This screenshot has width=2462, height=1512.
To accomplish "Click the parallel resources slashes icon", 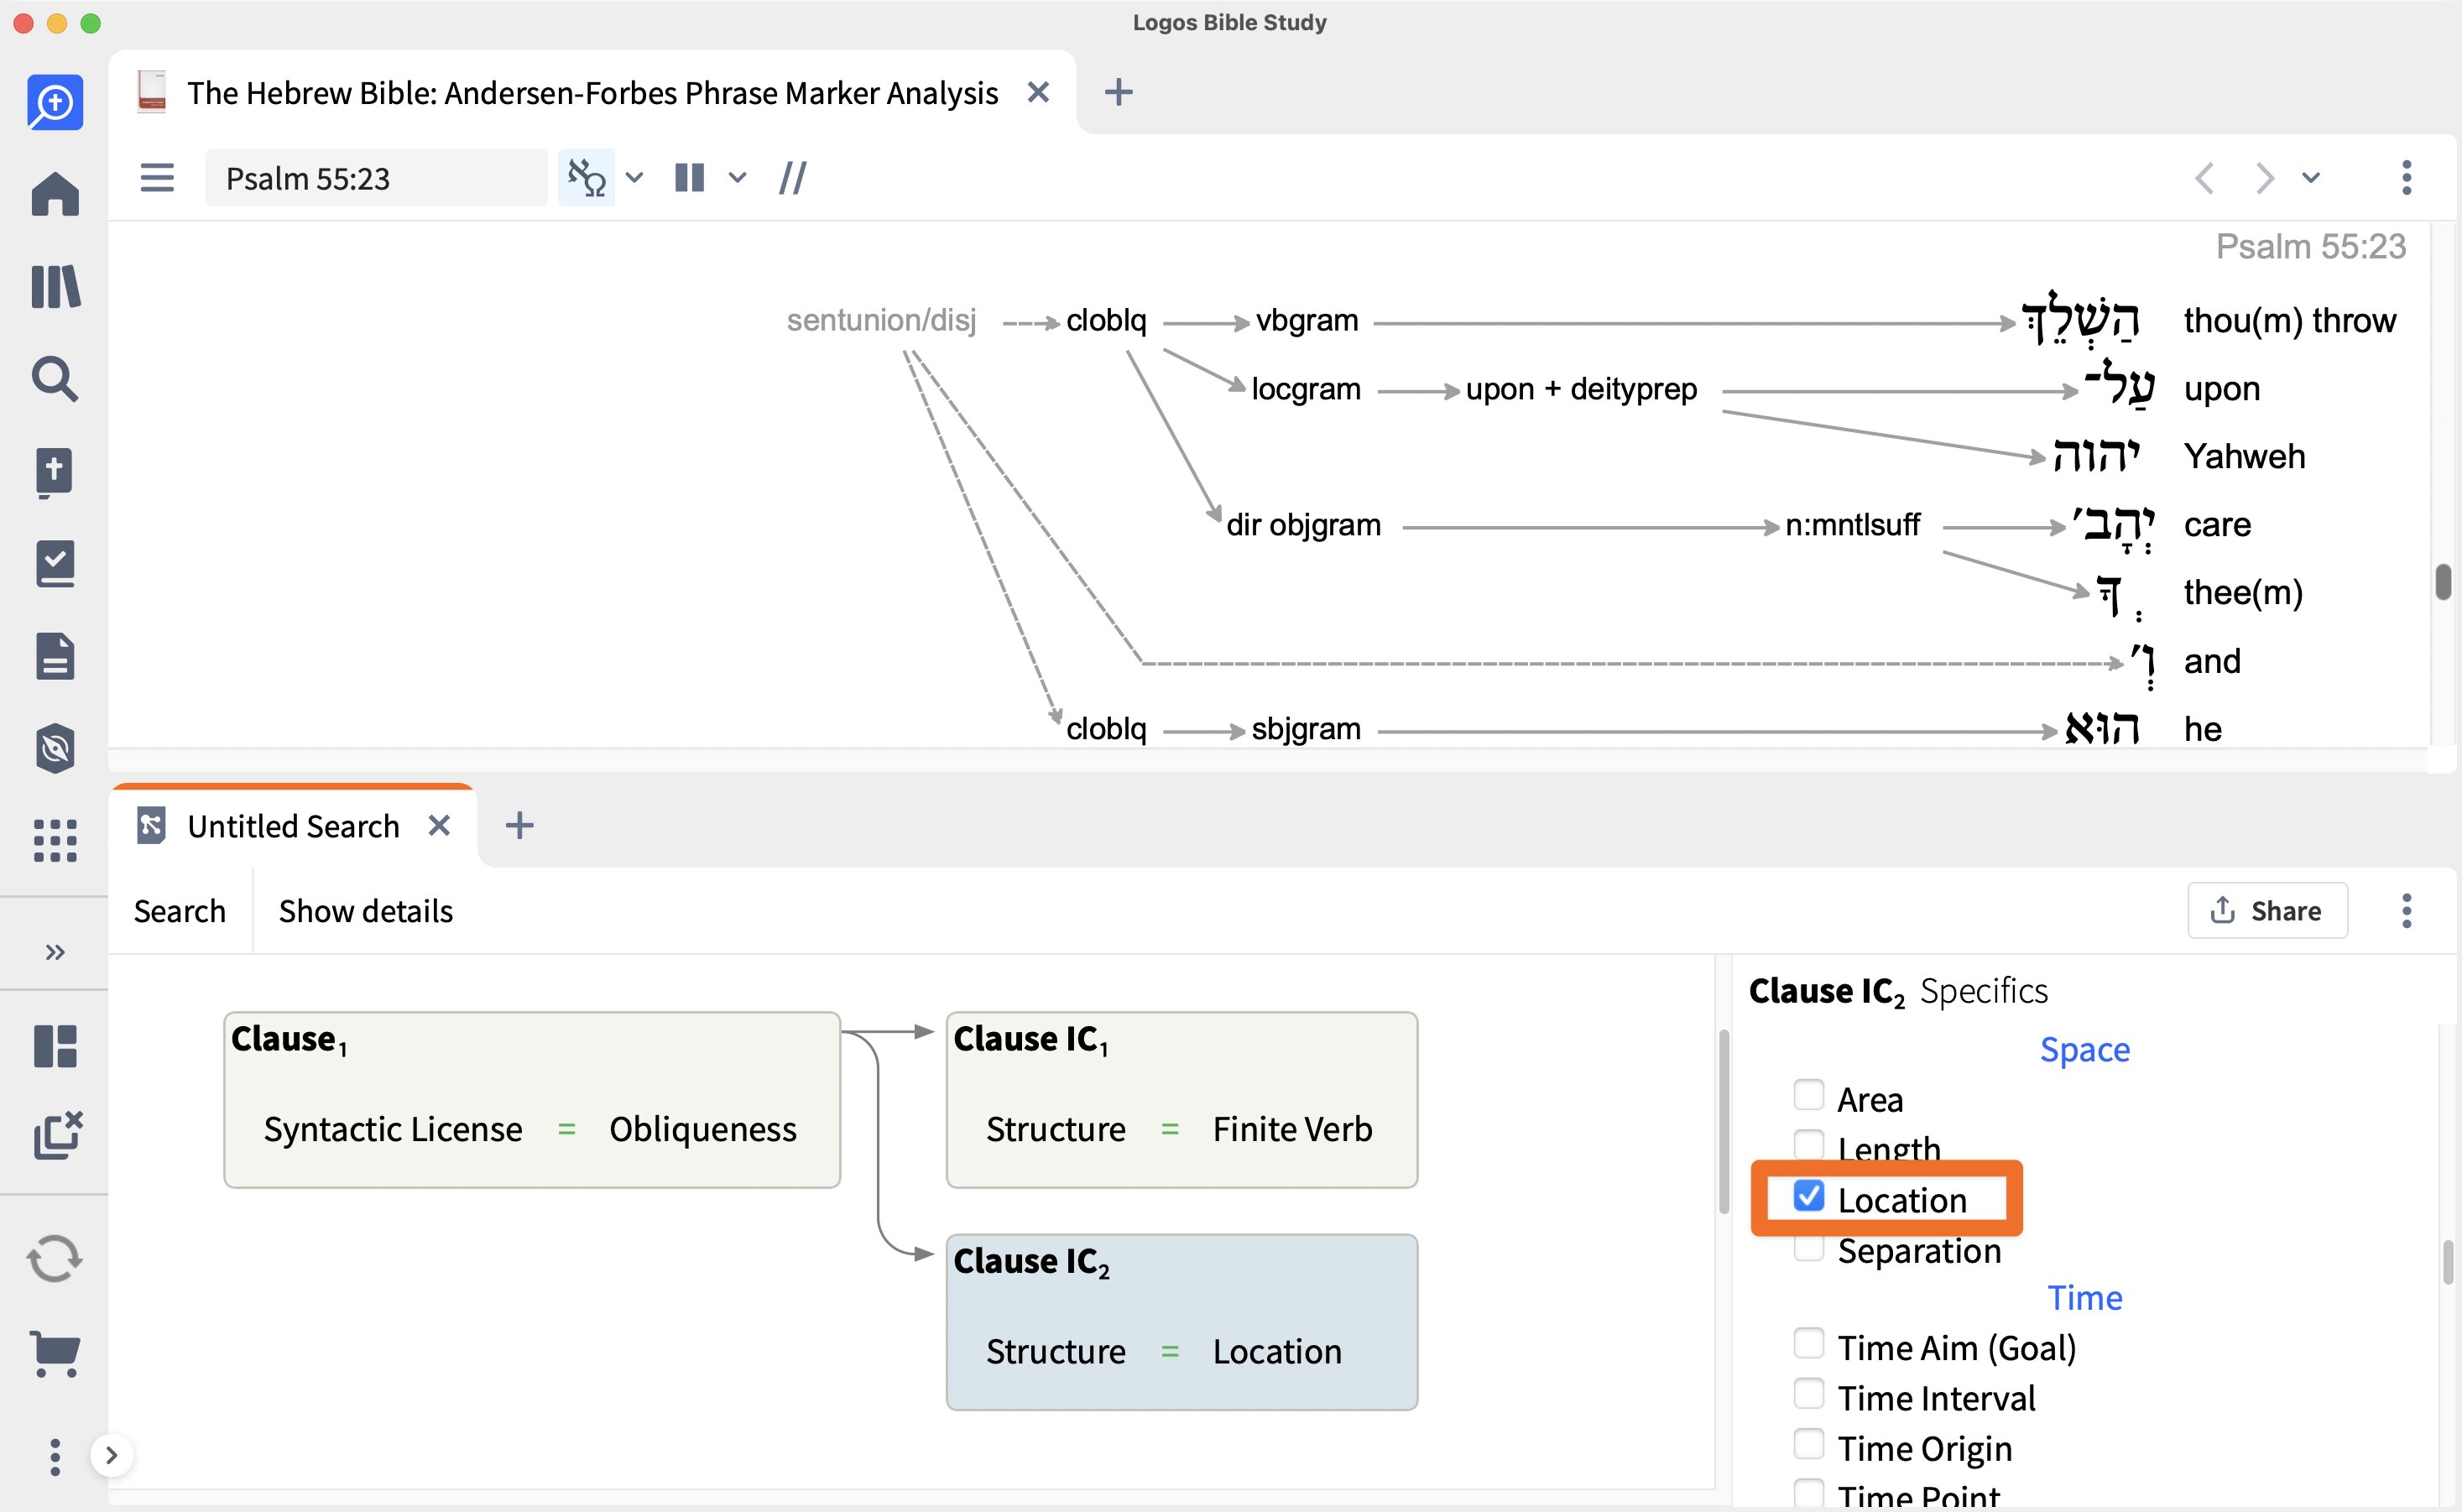I will click(x=792, y=178).
